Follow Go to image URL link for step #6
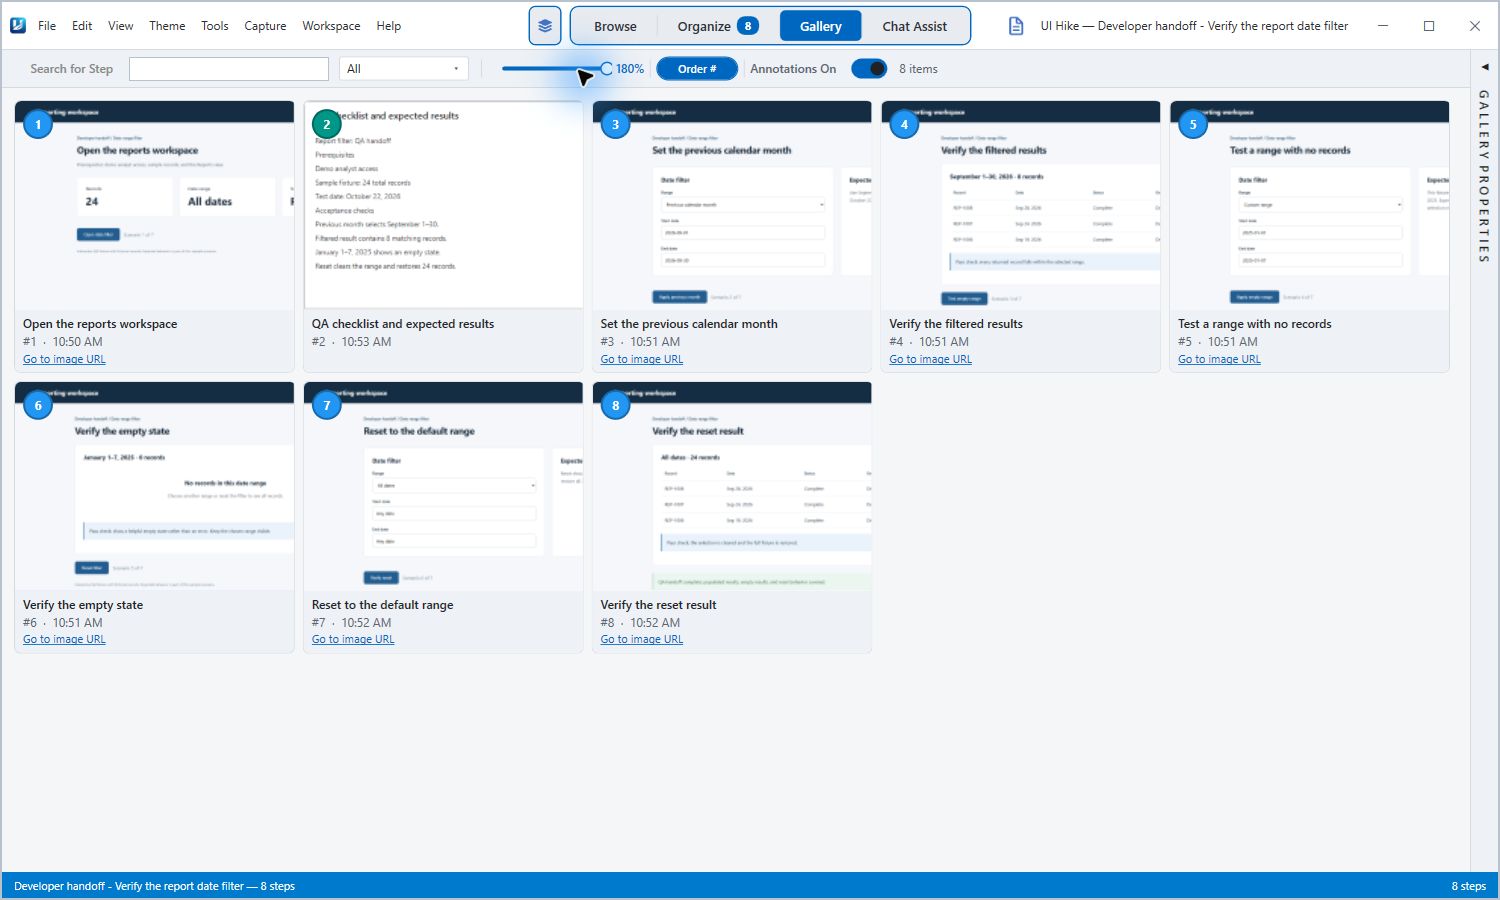This screenshot has height=900, width=1500. (64, 639)
